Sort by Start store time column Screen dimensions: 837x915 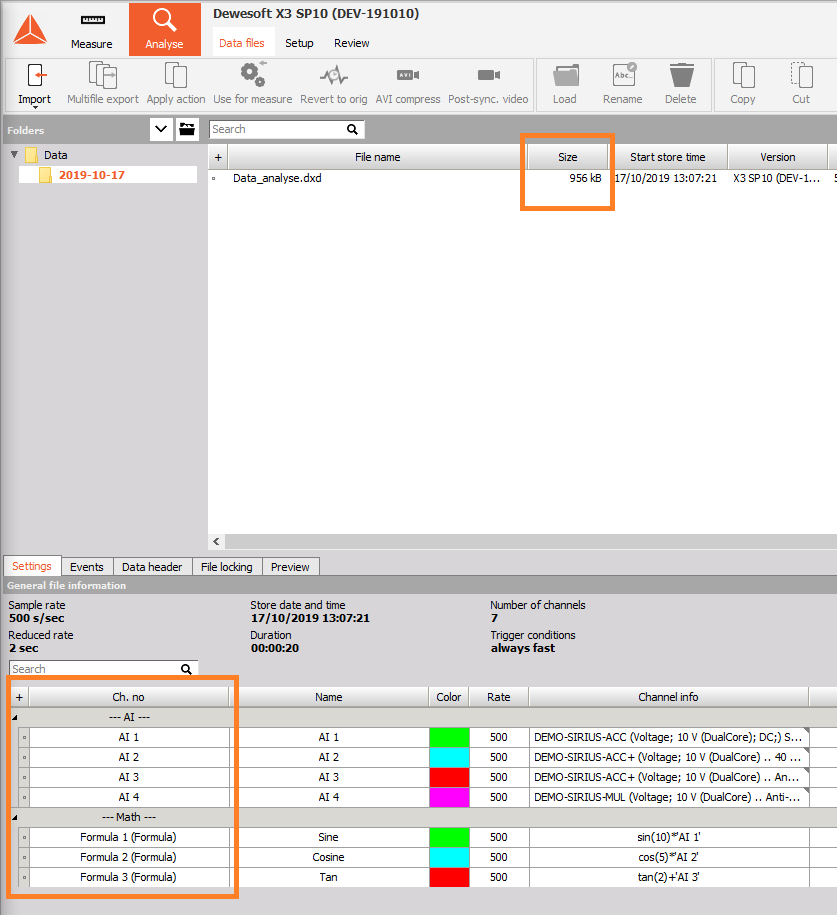tap(668, 157)
